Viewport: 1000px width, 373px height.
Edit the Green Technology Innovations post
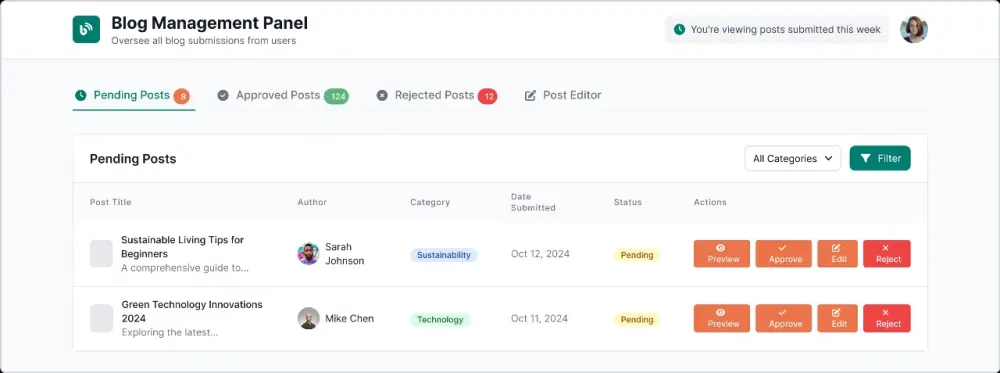click(837, 318)
